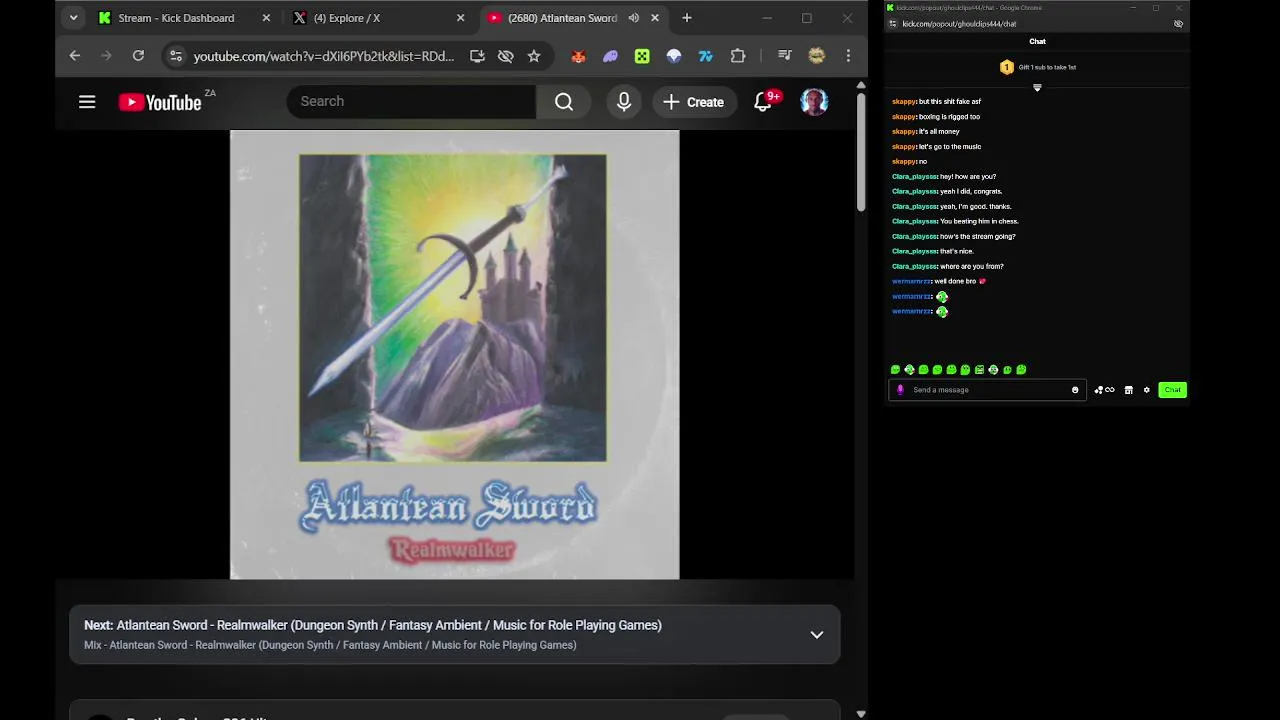Focus the youtube.com address bar URL
The image size is (1280, 720).
coord(324,56)
